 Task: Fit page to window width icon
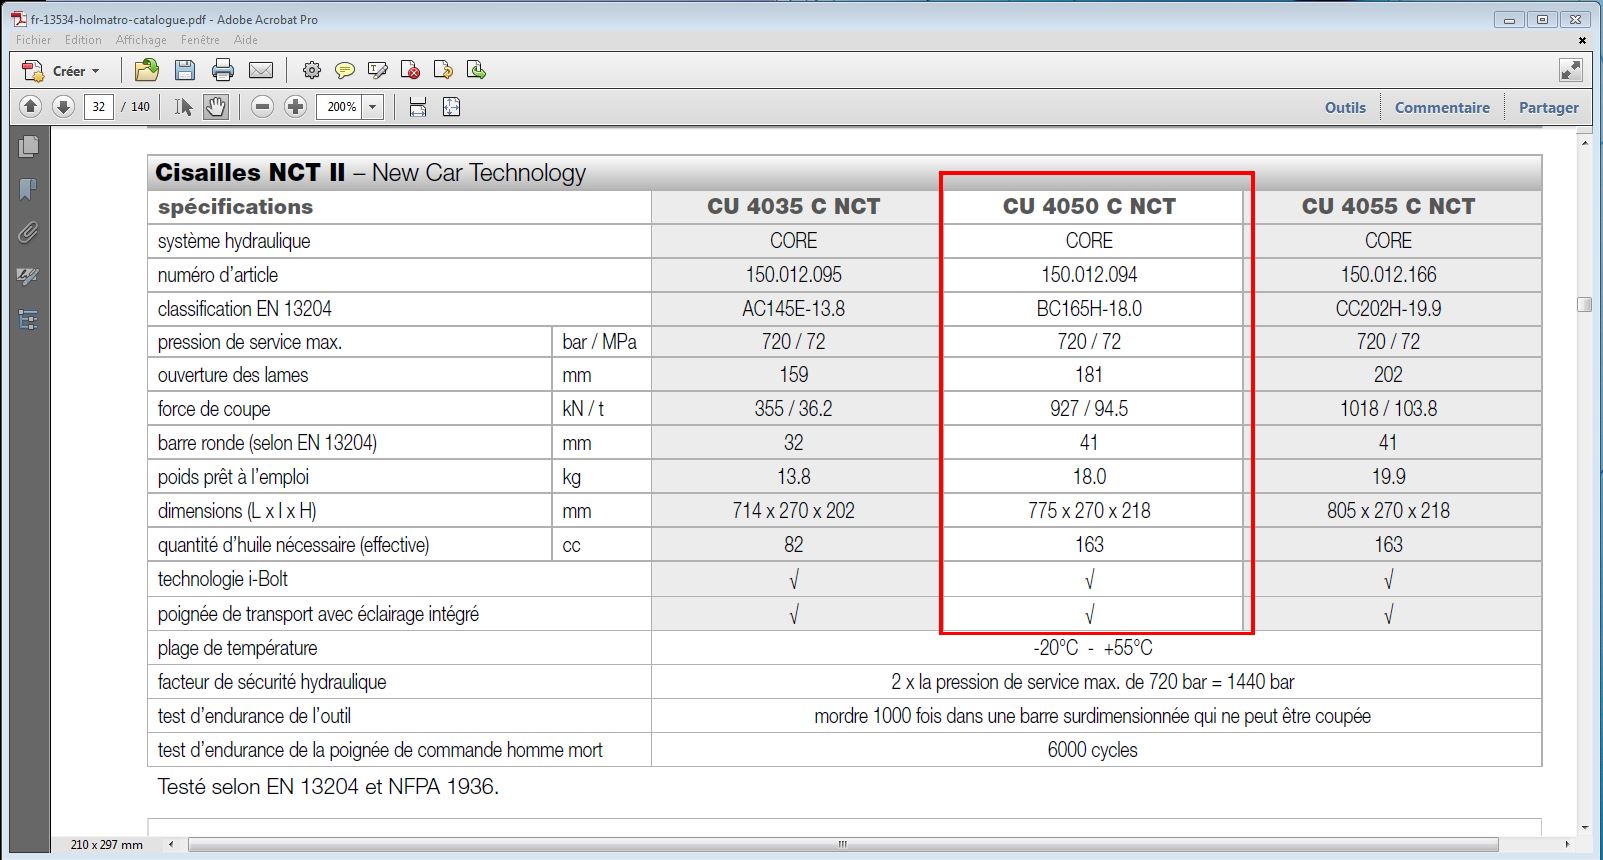point(418,106)
